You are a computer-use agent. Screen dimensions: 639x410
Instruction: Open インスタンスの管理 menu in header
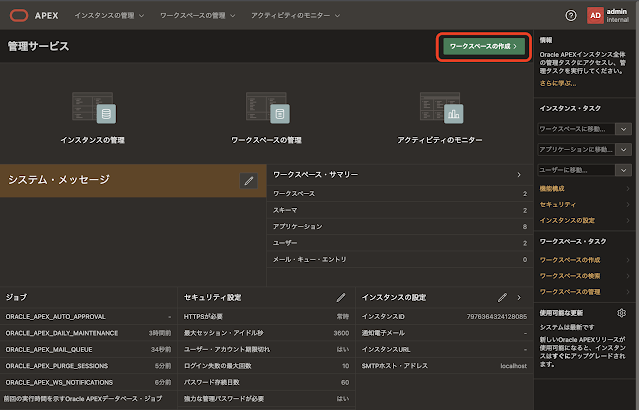109,15
